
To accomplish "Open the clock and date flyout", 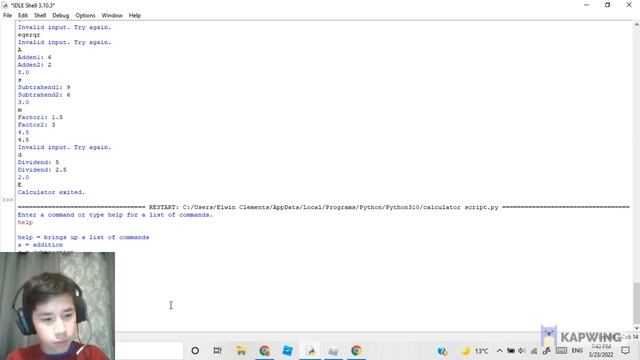I will [x=601, y=351].
